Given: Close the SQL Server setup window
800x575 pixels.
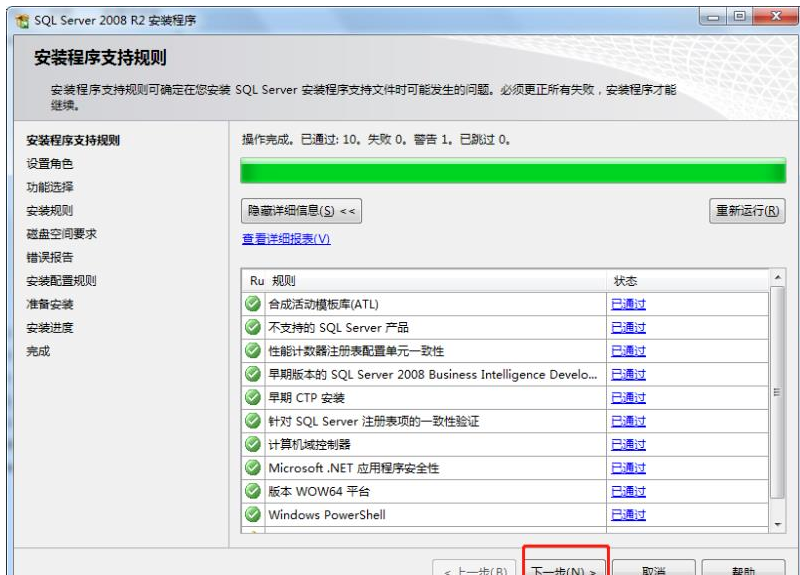Looking at the screenshot, I should tap(776, 17).
